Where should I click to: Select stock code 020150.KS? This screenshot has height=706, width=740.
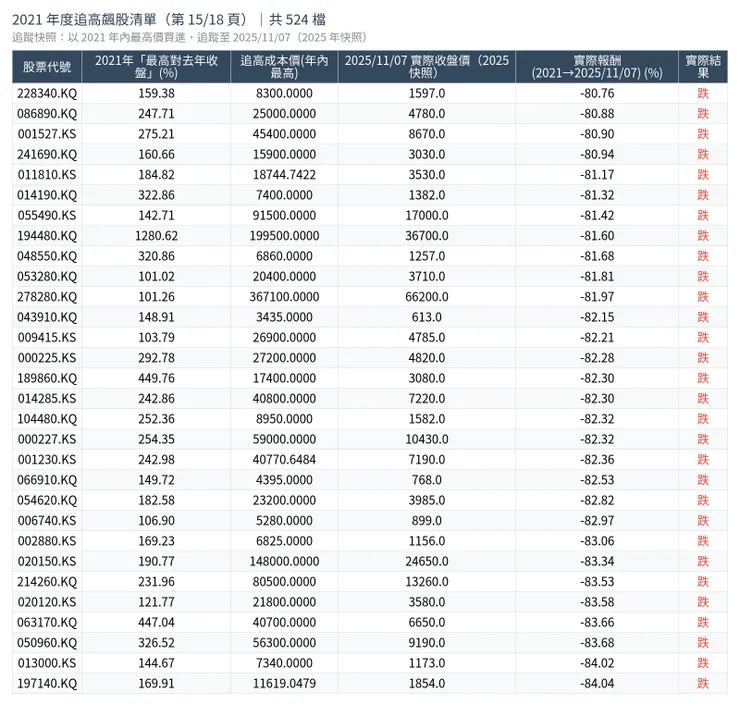click(x=47, y=562)
